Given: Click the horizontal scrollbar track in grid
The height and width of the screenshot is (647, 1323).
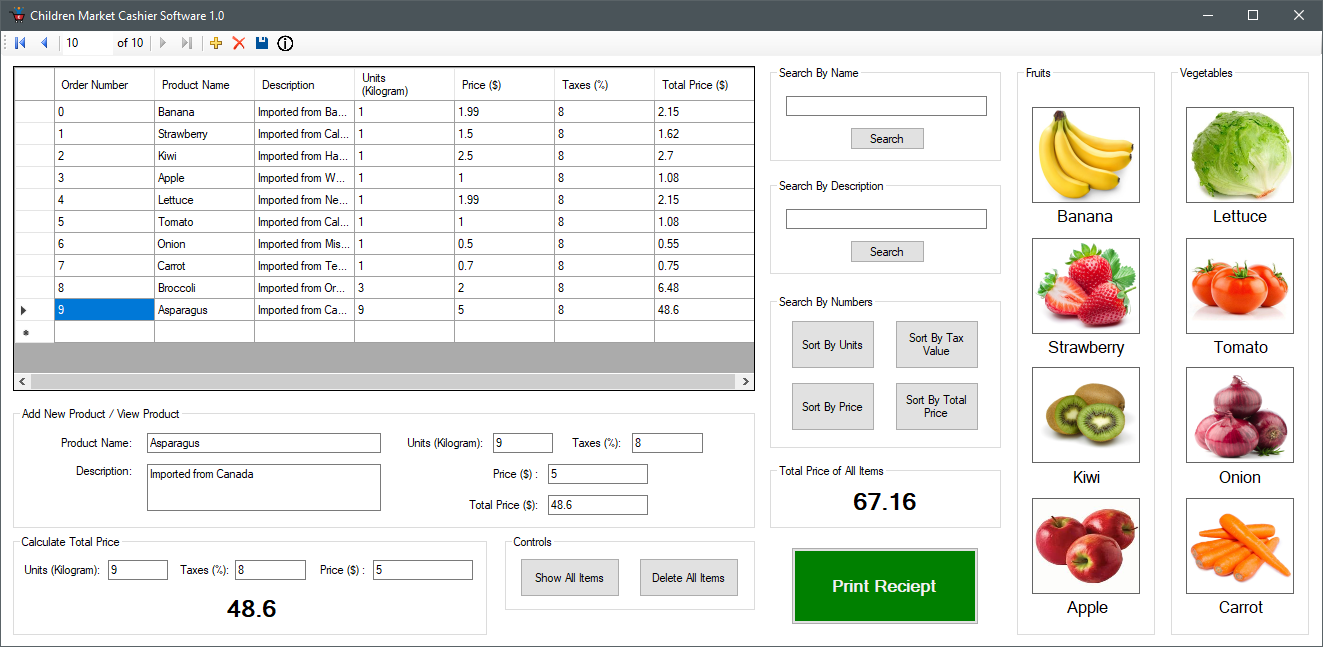Looking at the screenshot, I should click(384, 382).
